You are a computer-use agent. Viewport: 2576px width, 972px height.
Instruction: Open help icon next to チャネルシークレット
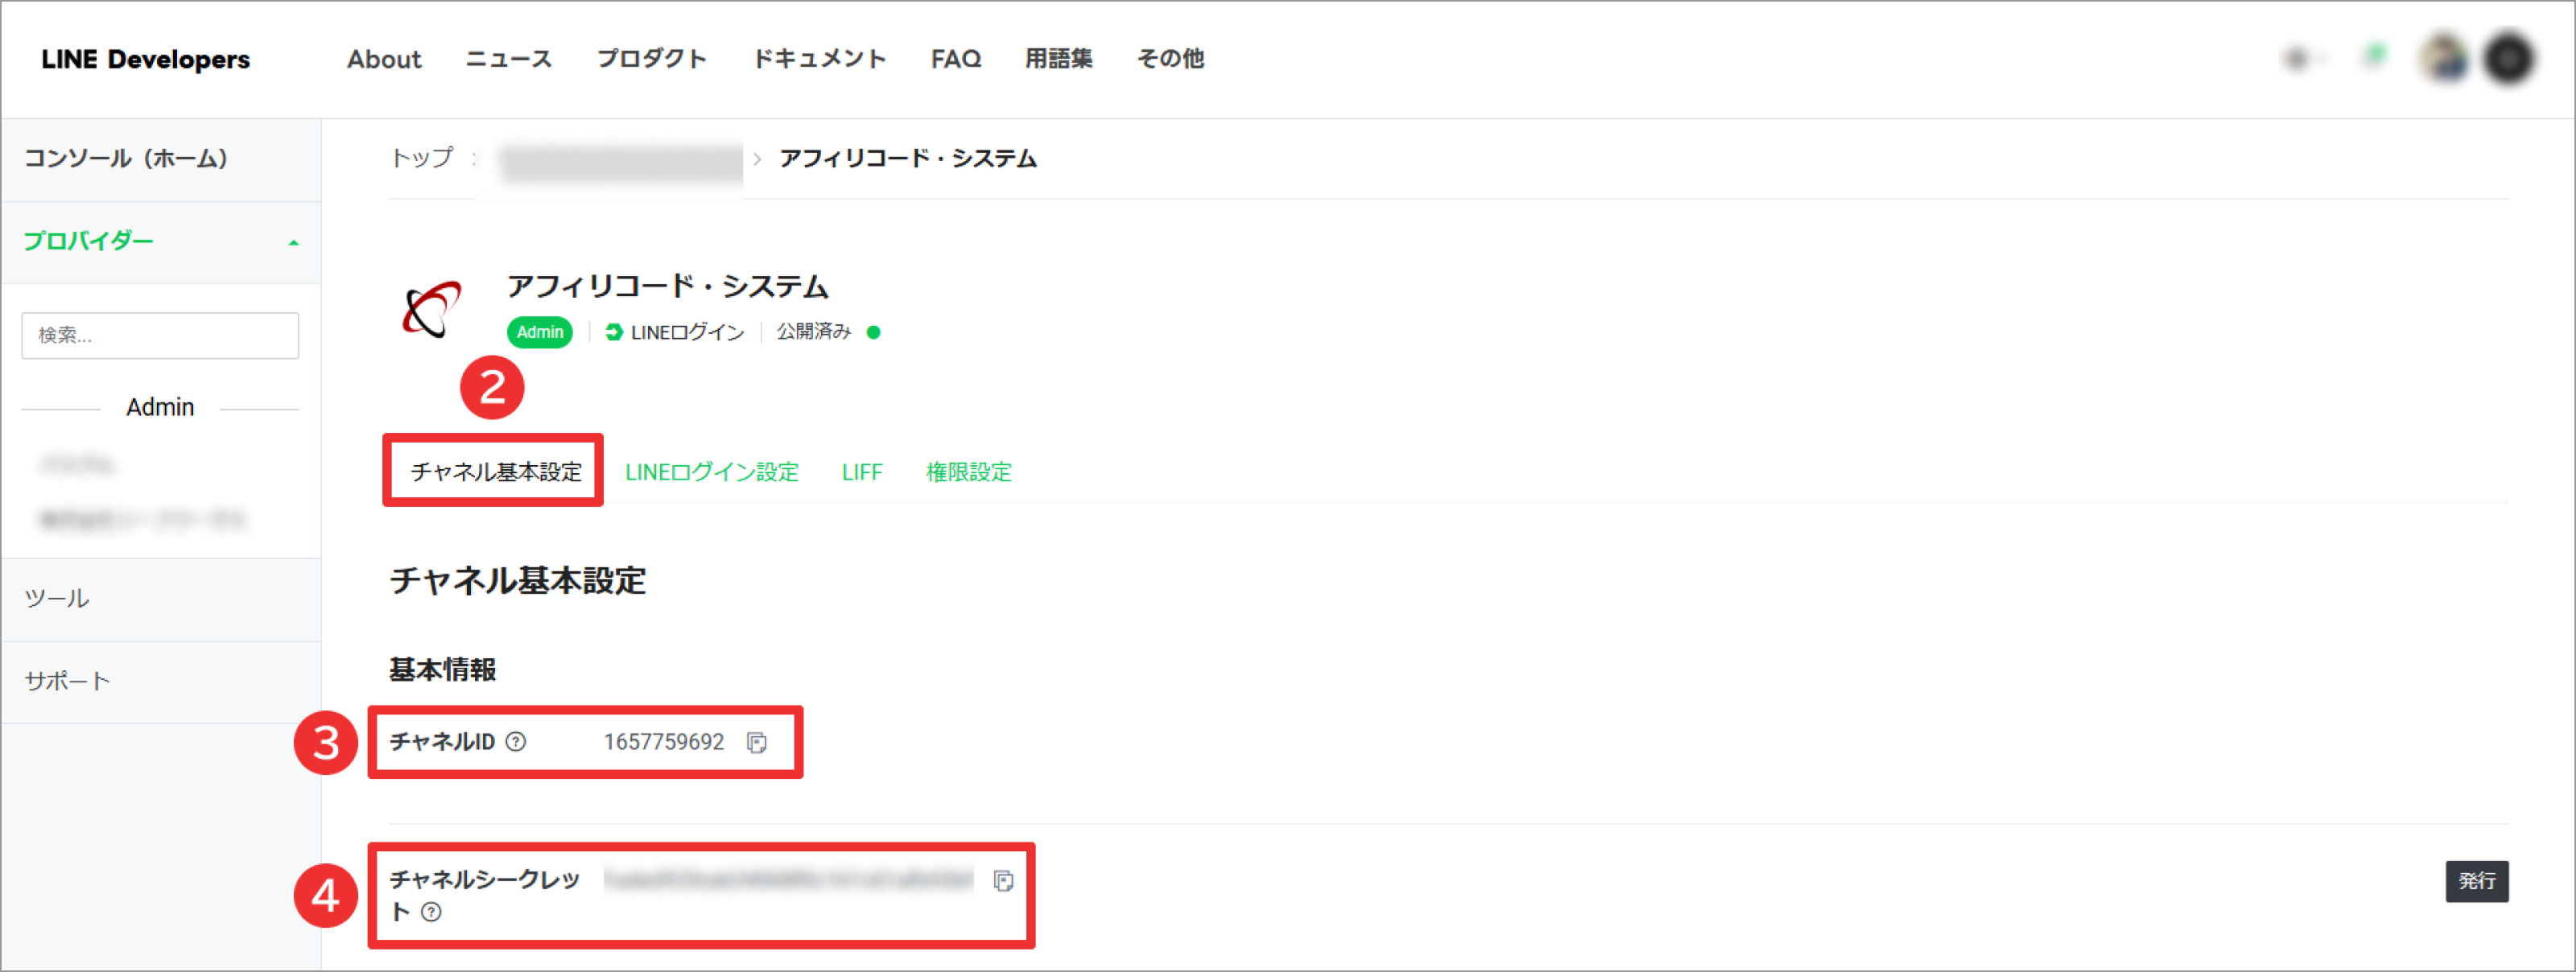pos(431,912)
